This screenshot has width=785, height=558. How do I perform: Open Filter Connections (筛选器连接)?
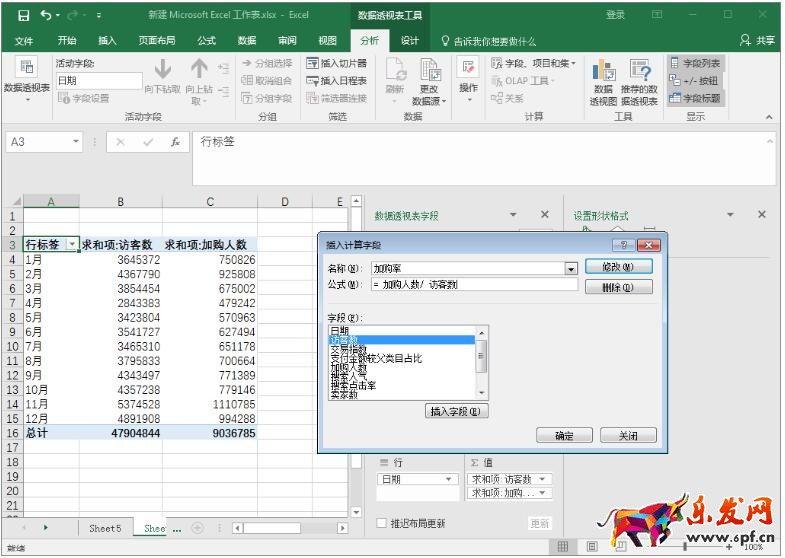tap(336, 98)
